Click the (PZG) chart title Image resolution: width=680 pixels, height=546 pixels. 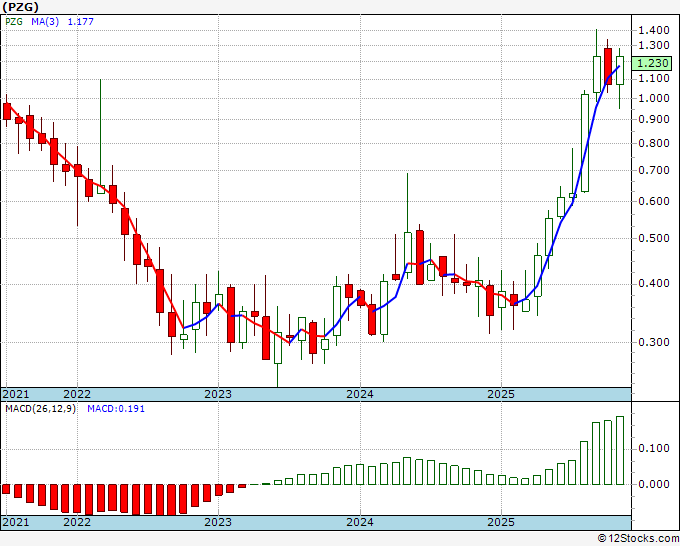pyautogui.click(x=20, y=7)
